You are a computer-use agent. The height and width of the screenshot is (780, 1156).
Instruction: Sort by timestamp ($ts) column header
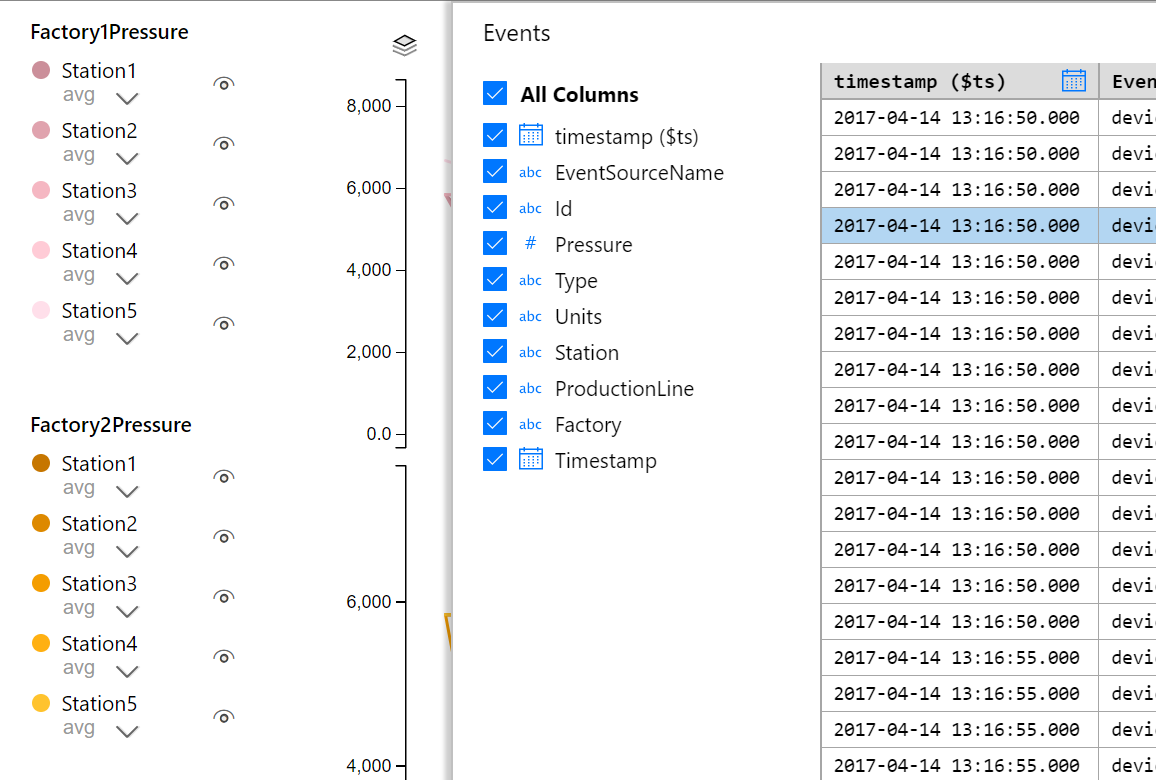(920, 82)
